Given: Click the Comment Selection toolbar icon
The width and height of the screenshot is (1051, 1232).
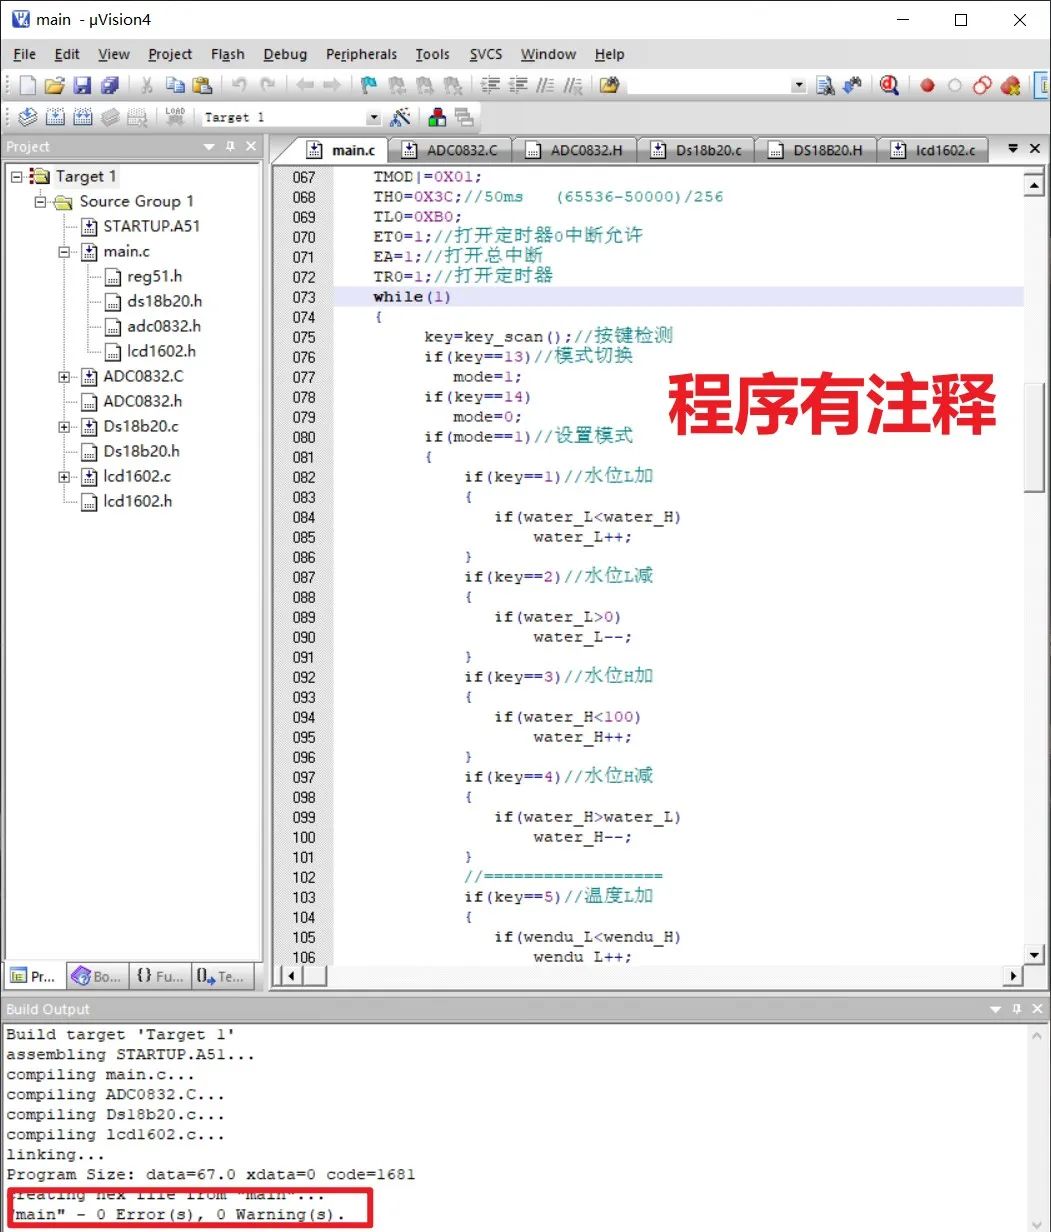Looking at the screenshot, I should click(546, 85).
